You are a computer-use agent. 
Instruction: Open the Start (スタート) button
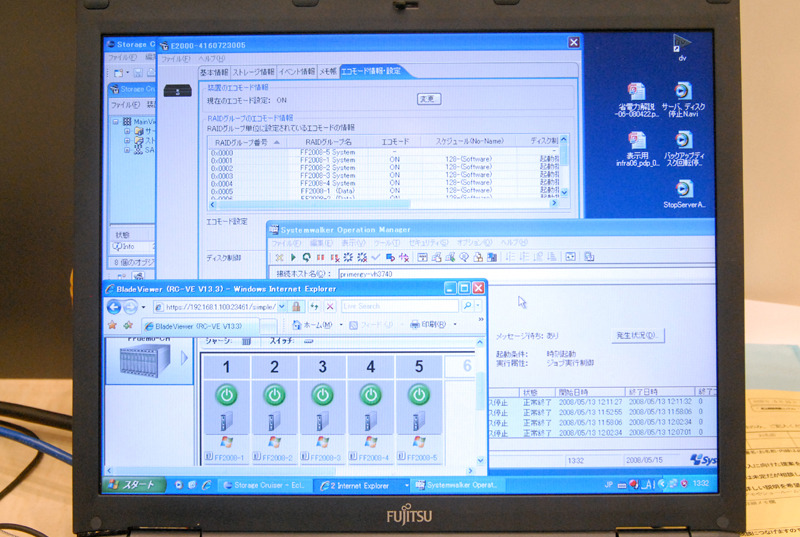pos(135,485)
